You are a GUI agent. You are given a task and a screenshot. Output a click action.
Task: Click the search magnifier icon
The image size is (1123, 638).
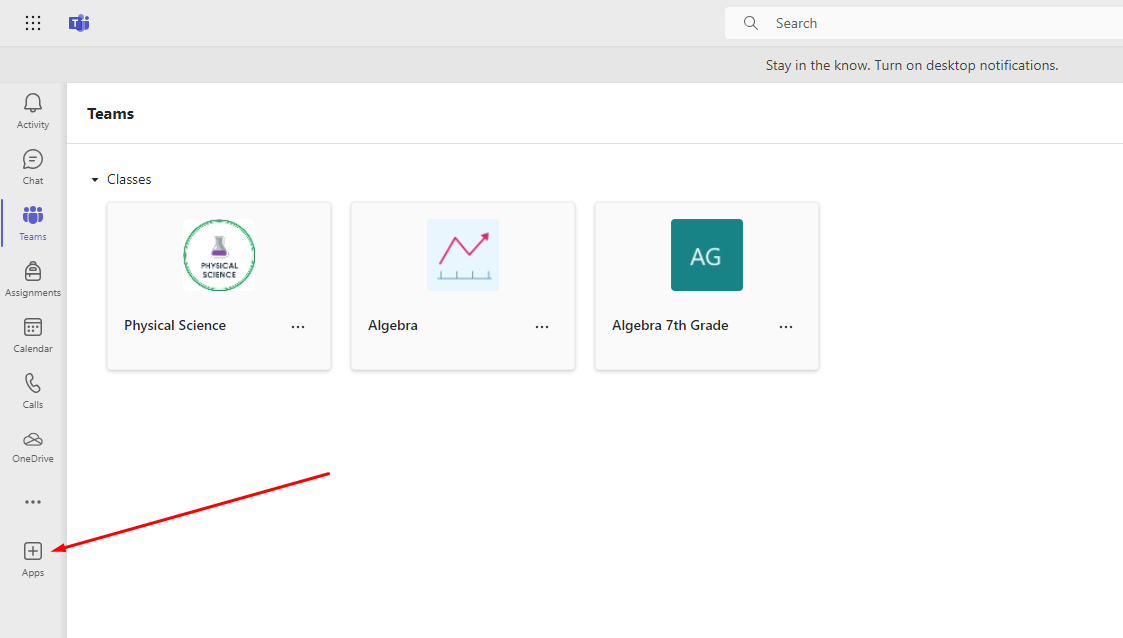[751, 23]
